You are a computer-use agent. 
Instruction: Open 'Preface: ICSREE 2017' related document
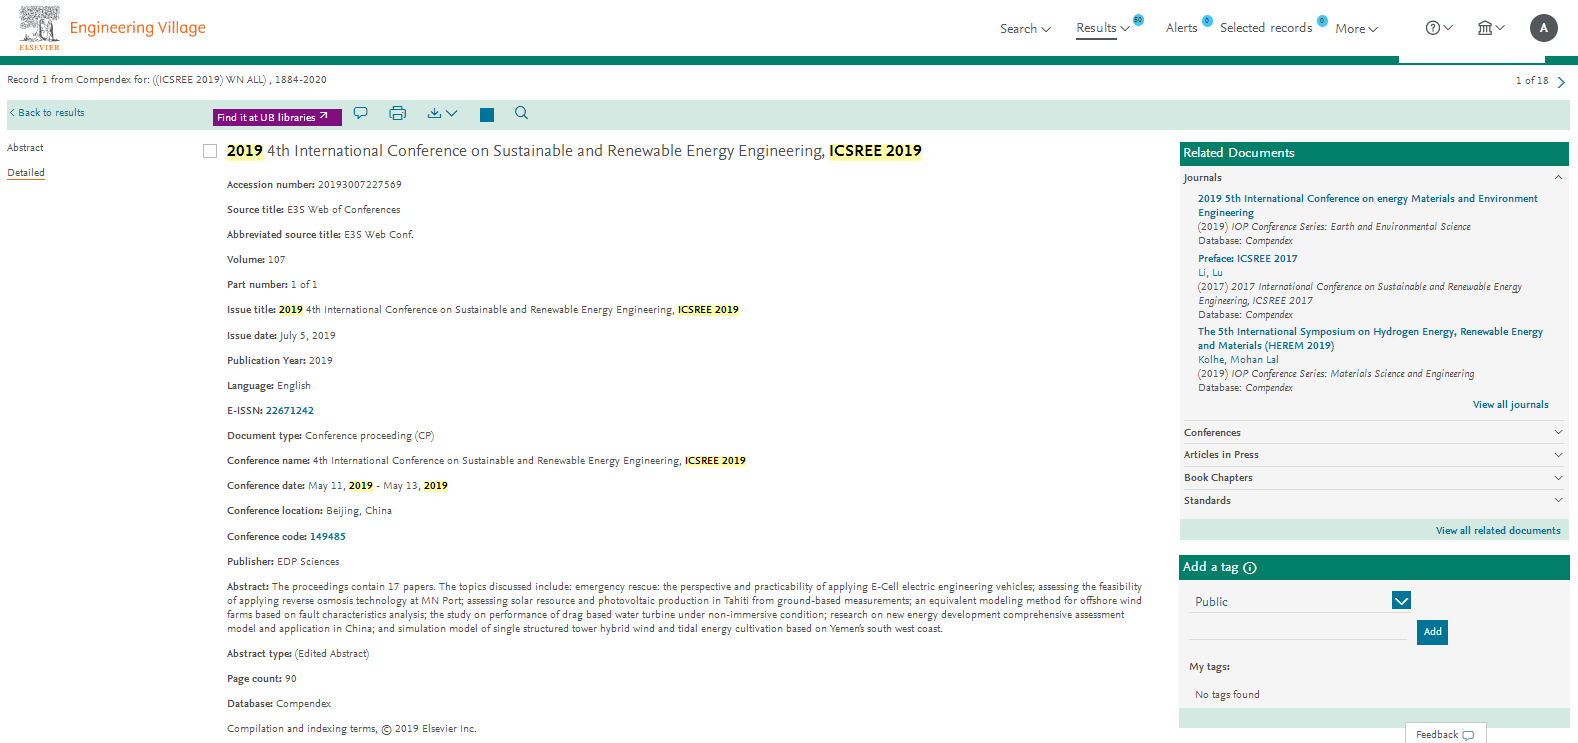[1248, 259]
